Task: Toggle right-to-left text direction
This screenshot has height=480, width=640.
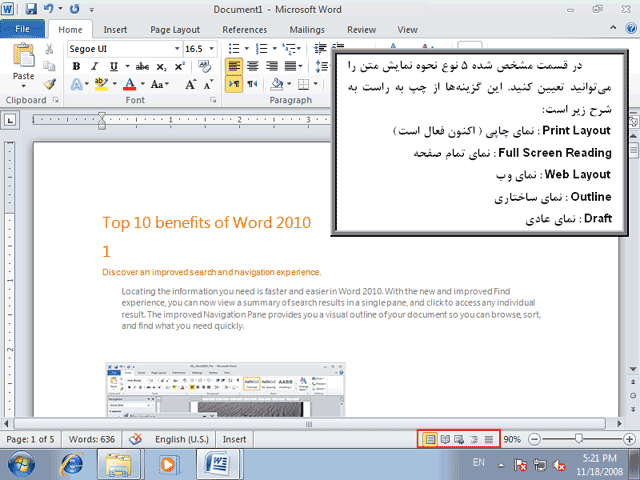Action: coord(252,84)
